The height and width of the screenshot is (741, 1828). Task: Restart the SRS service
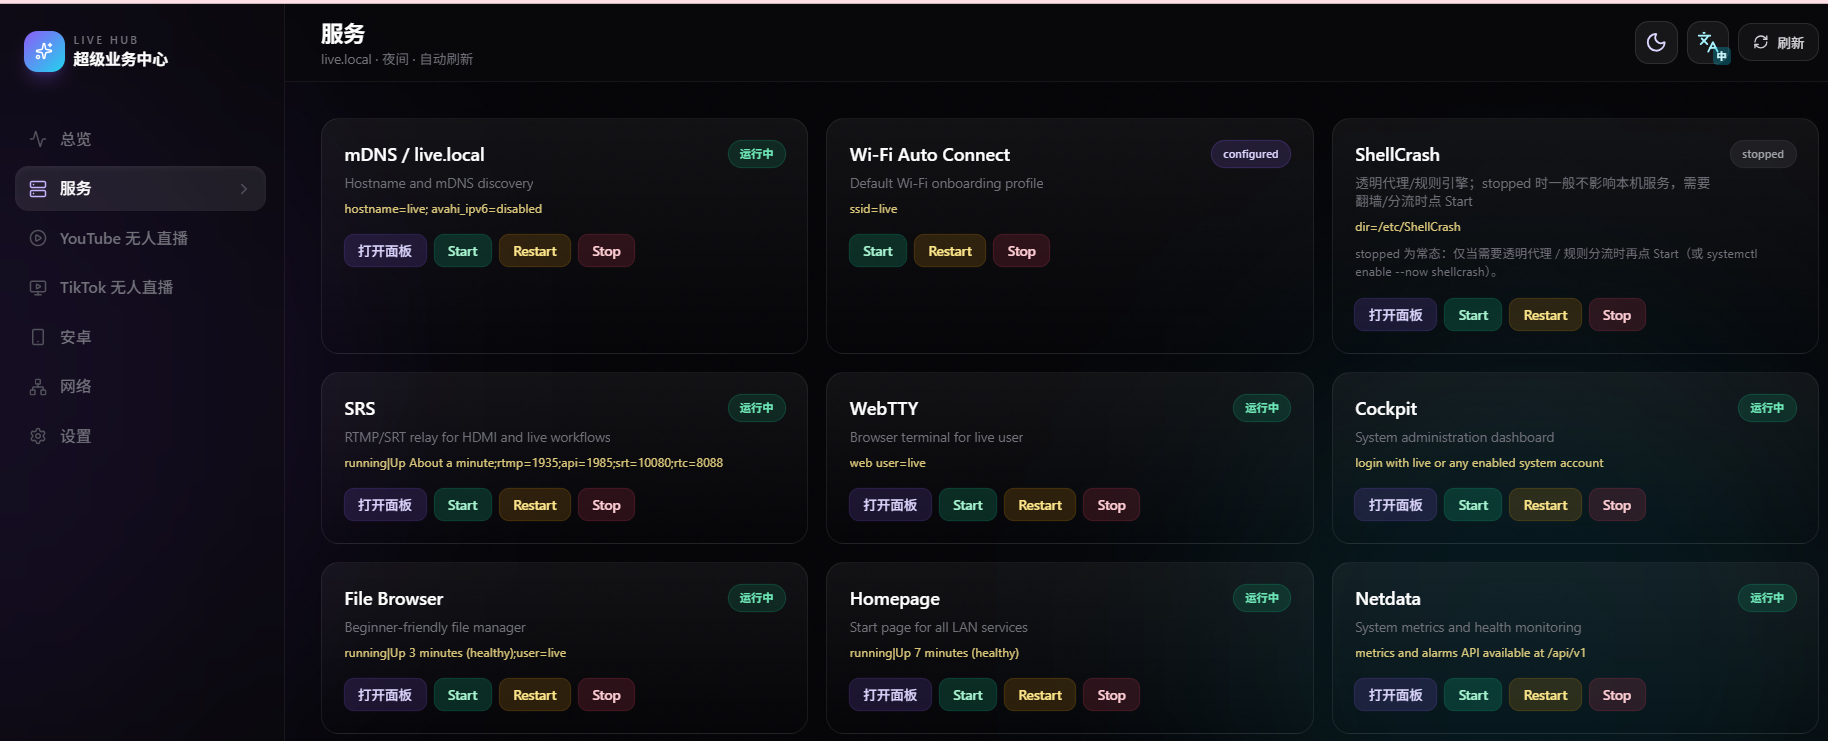tap(535, 505)
